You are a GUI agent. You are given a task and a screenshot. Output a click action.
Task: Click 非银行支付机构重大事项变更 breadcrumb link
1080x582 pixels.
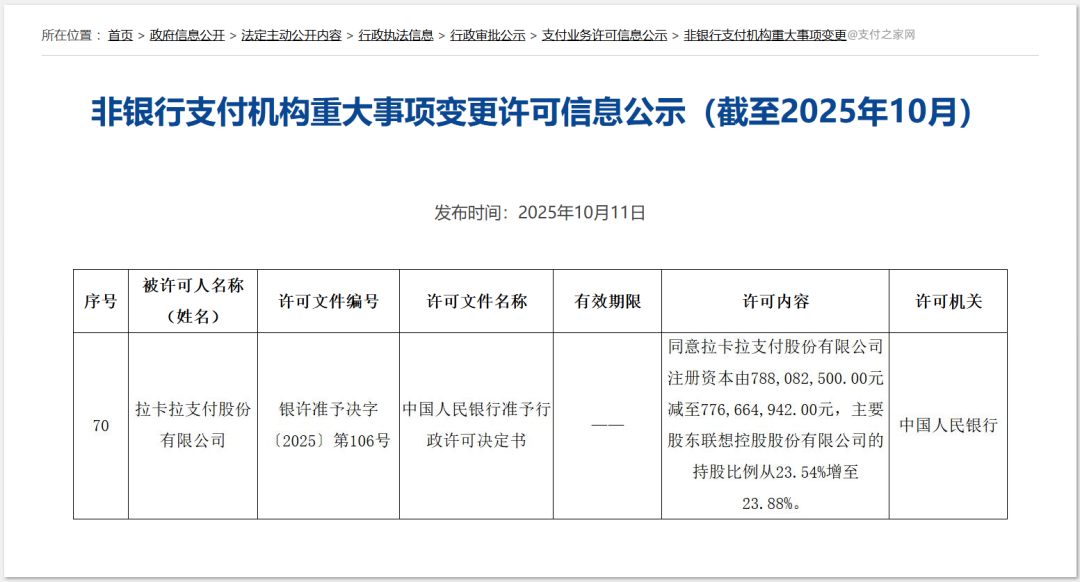(x=765, y=35)
